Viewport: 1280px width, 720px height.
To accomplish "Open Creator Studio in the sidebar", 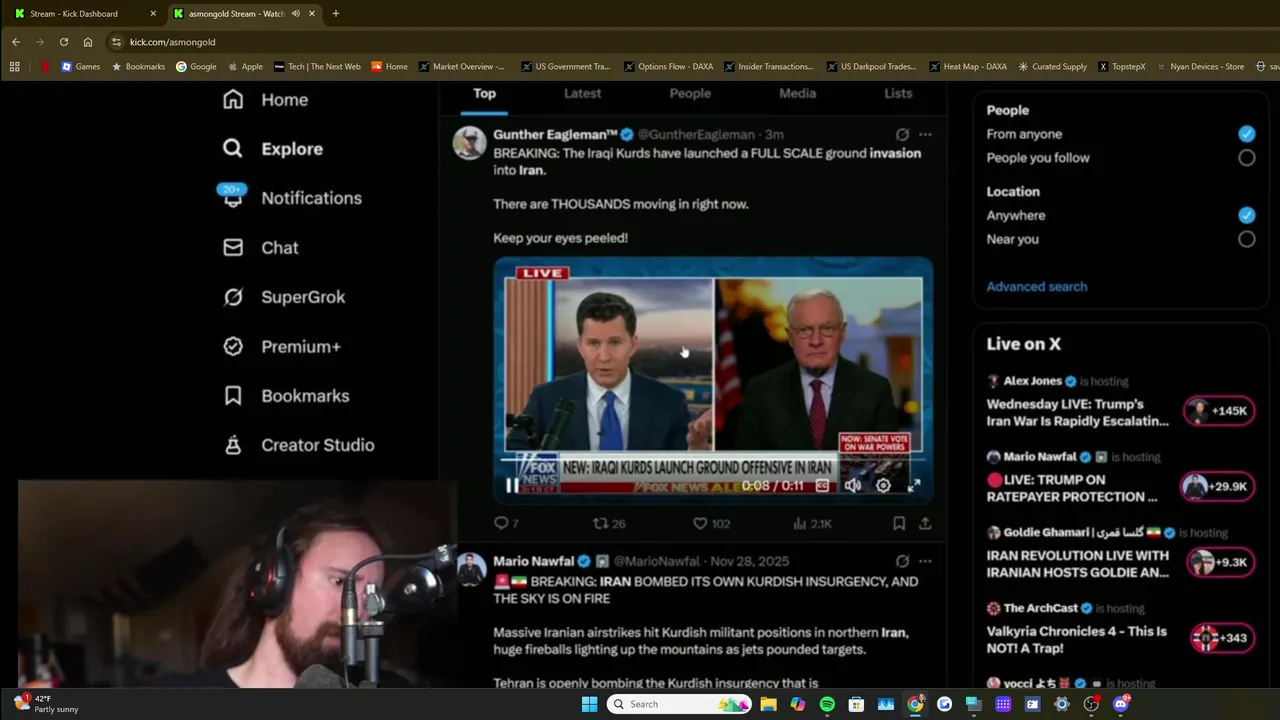I will point(298,445).
